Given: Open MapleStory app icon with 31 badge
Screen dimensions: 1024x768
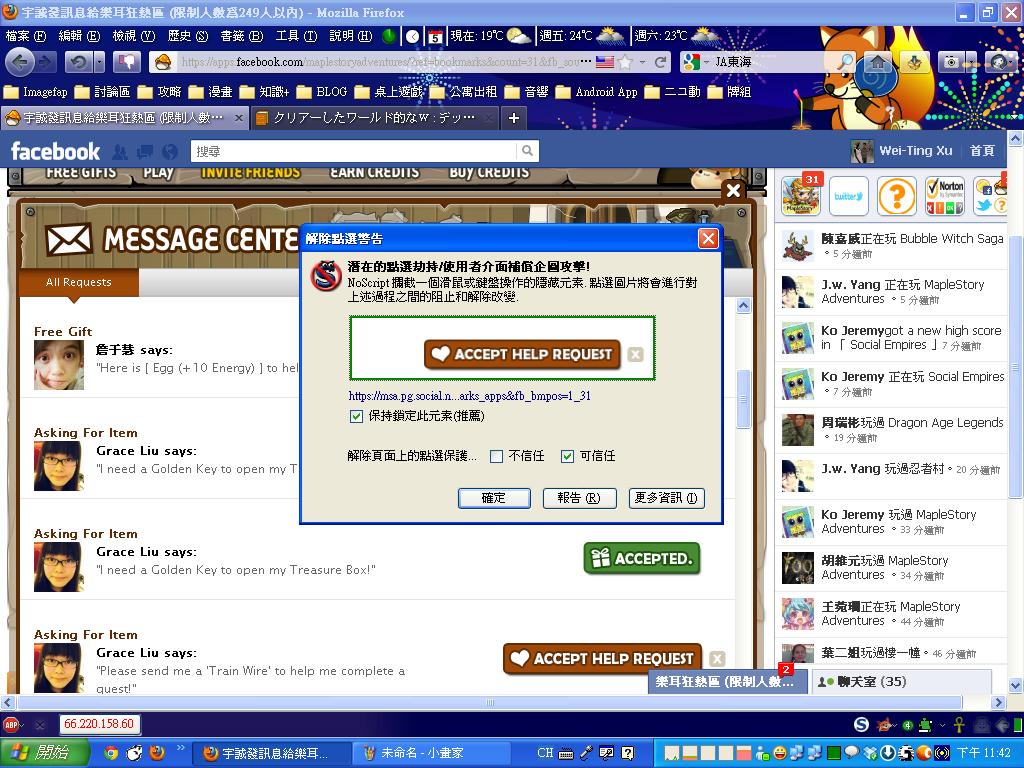Looking at the screenshot, I should click(x=801, y=195).
